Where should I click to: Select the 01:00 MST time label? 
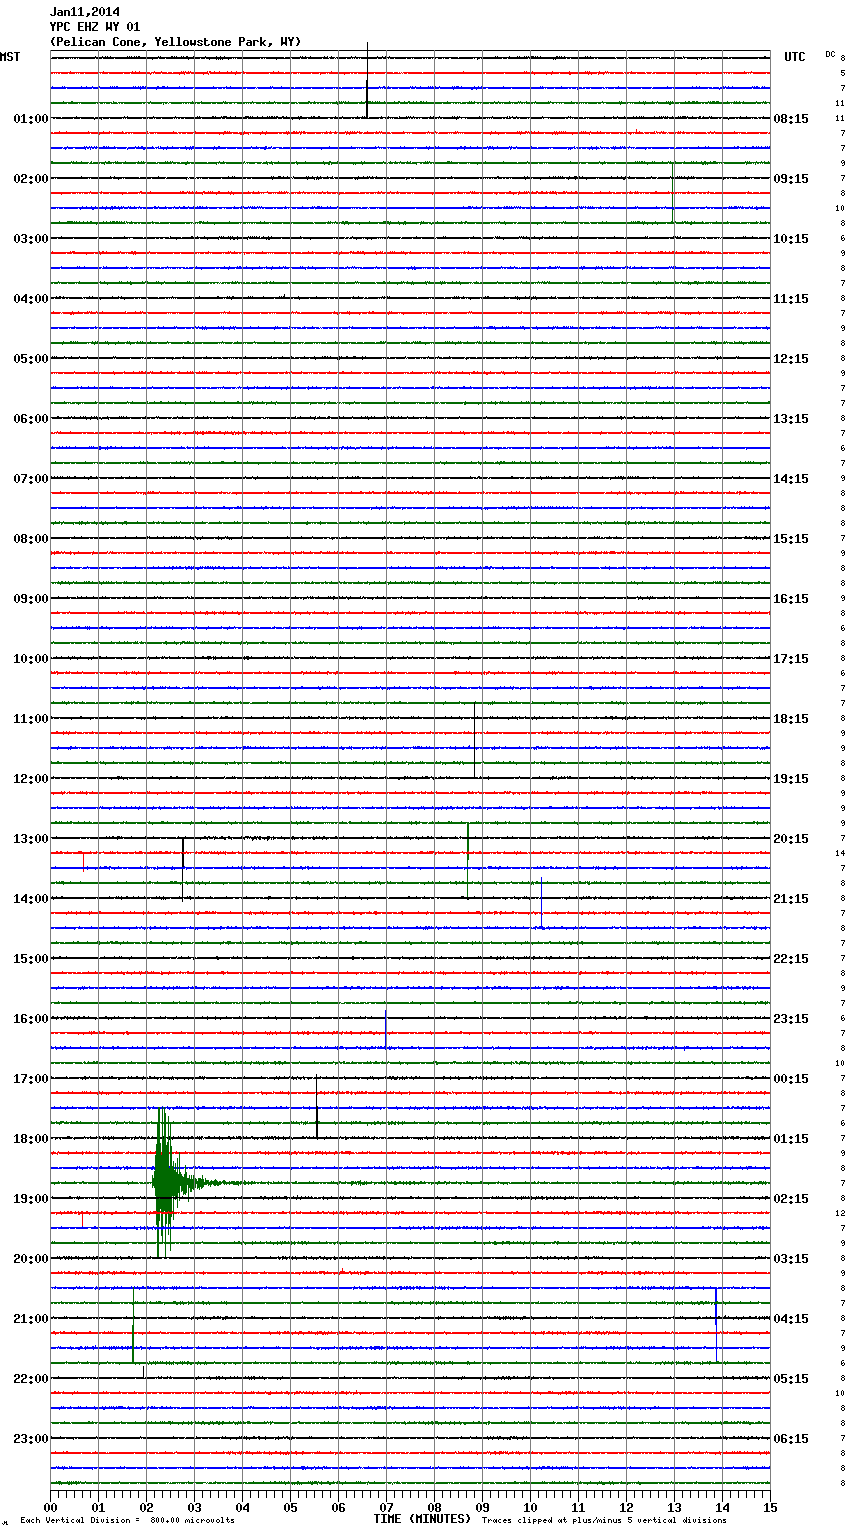(30, 119)
